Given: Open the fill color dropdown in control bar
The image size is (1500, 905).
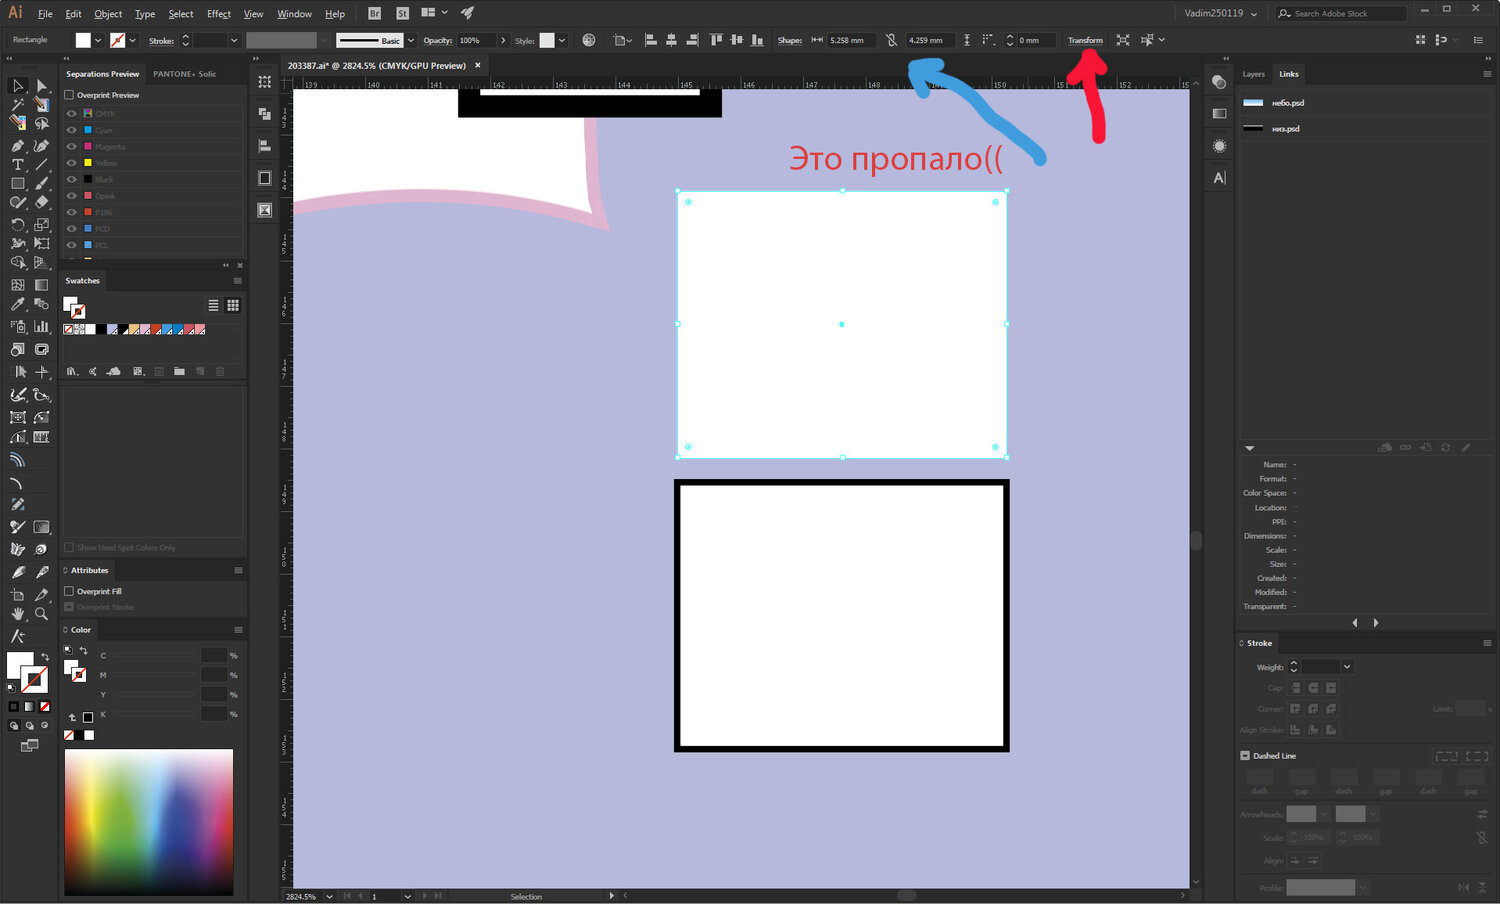Looking at the screenshot, I should point(98,41).
